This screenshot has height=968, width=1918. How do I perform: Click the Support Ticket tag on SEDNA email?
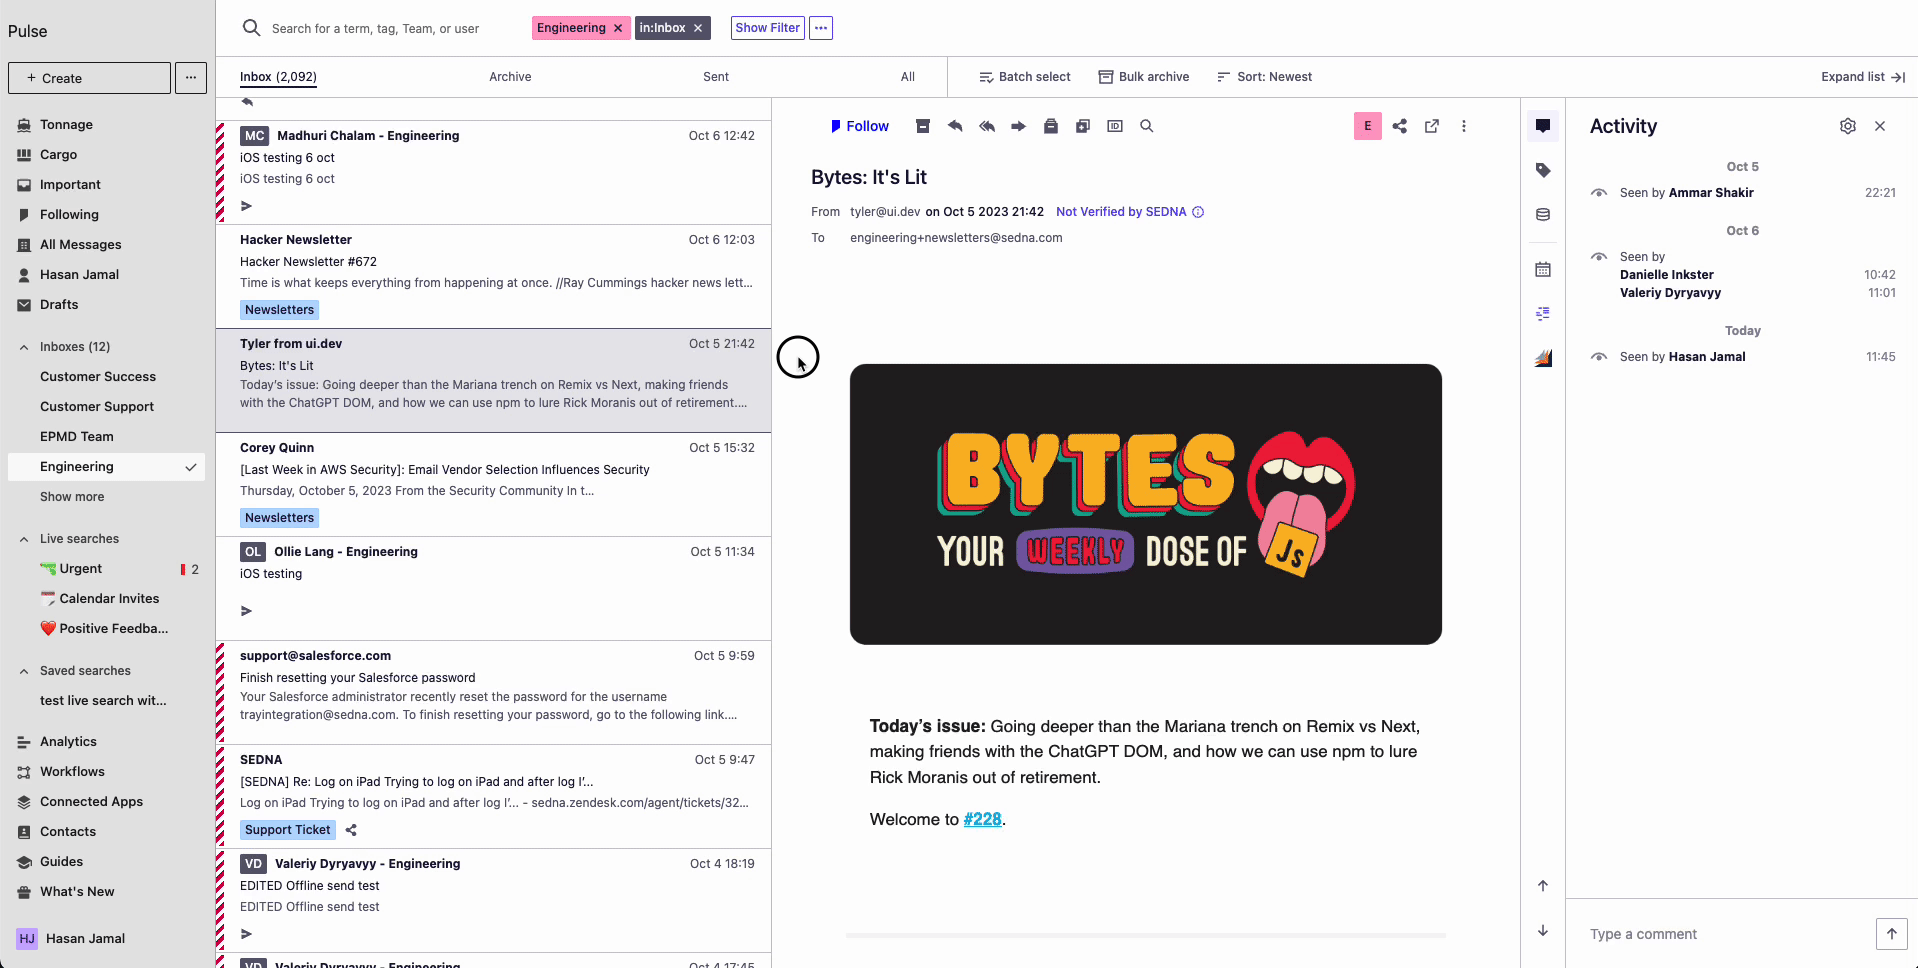[x=287, y=830]
